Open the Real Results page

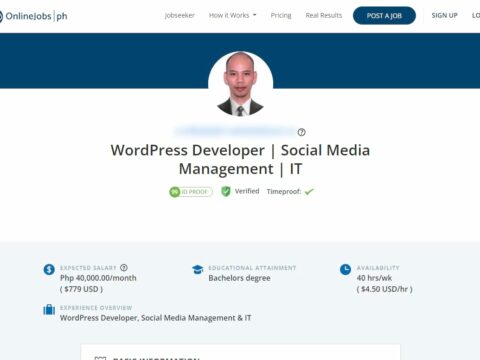[324, 15]
